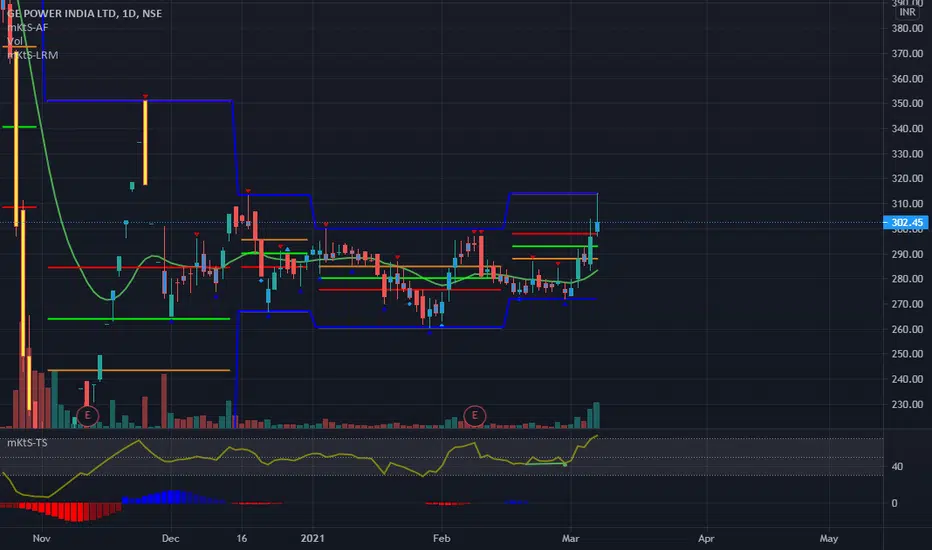Click the Nov label on time axis
This screenshot has width=932, height=550.
coord(41,538)
